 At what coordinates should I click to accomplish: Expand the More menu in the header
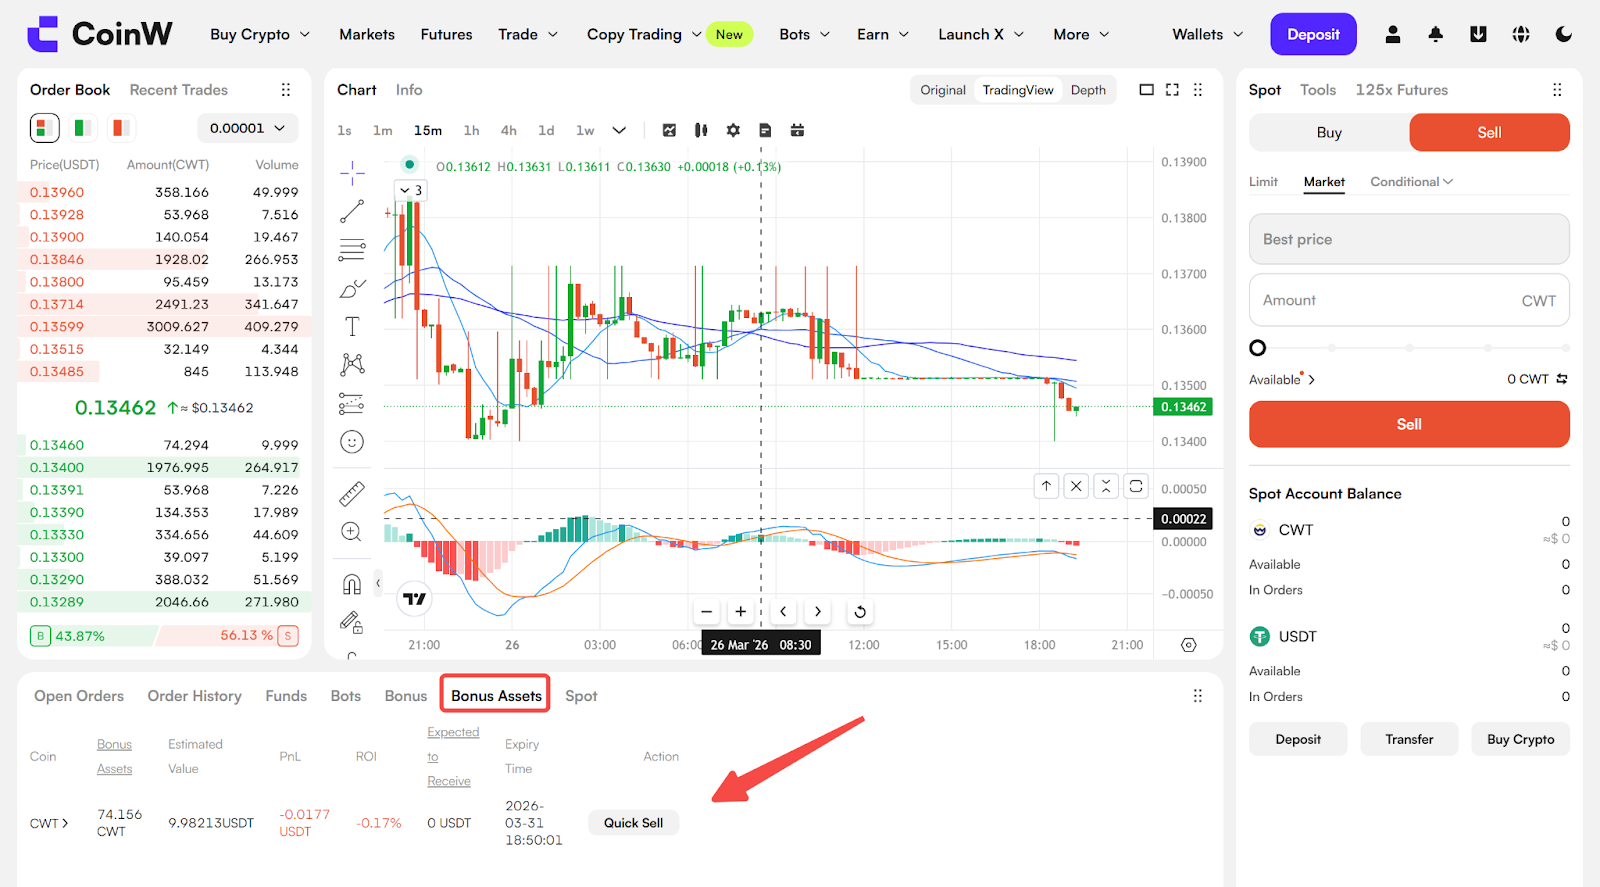1081,34
